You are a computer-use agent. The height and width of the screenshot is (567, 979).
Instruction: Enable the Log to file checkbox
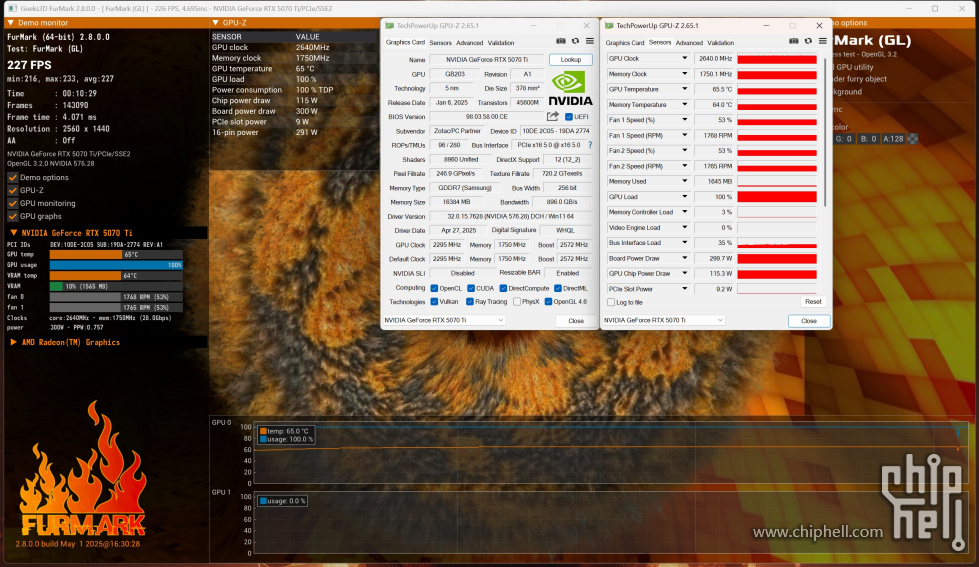(x=611, y=302)
